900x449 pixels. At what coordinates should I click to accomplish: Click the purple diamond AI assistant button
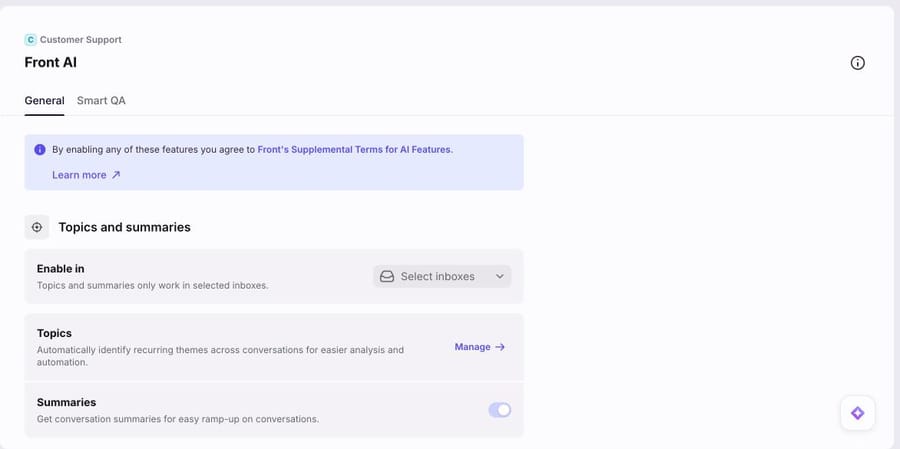[x=858, y=413]
